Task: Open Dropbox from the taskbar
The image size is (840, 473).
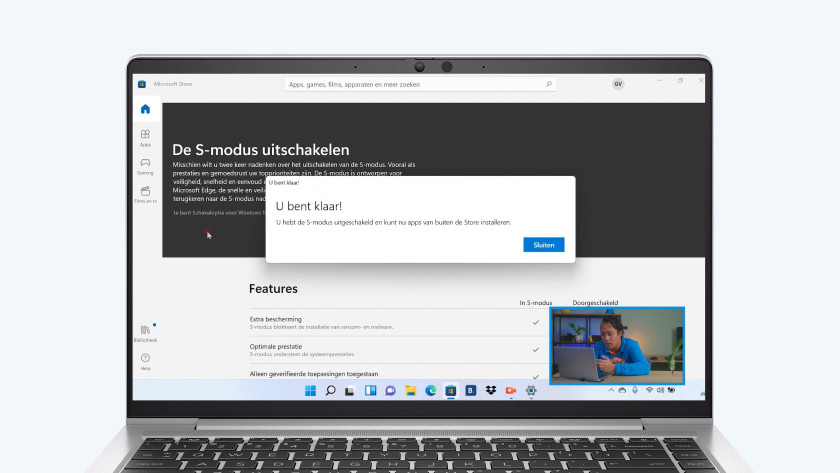Action: (x=490, y=390)
